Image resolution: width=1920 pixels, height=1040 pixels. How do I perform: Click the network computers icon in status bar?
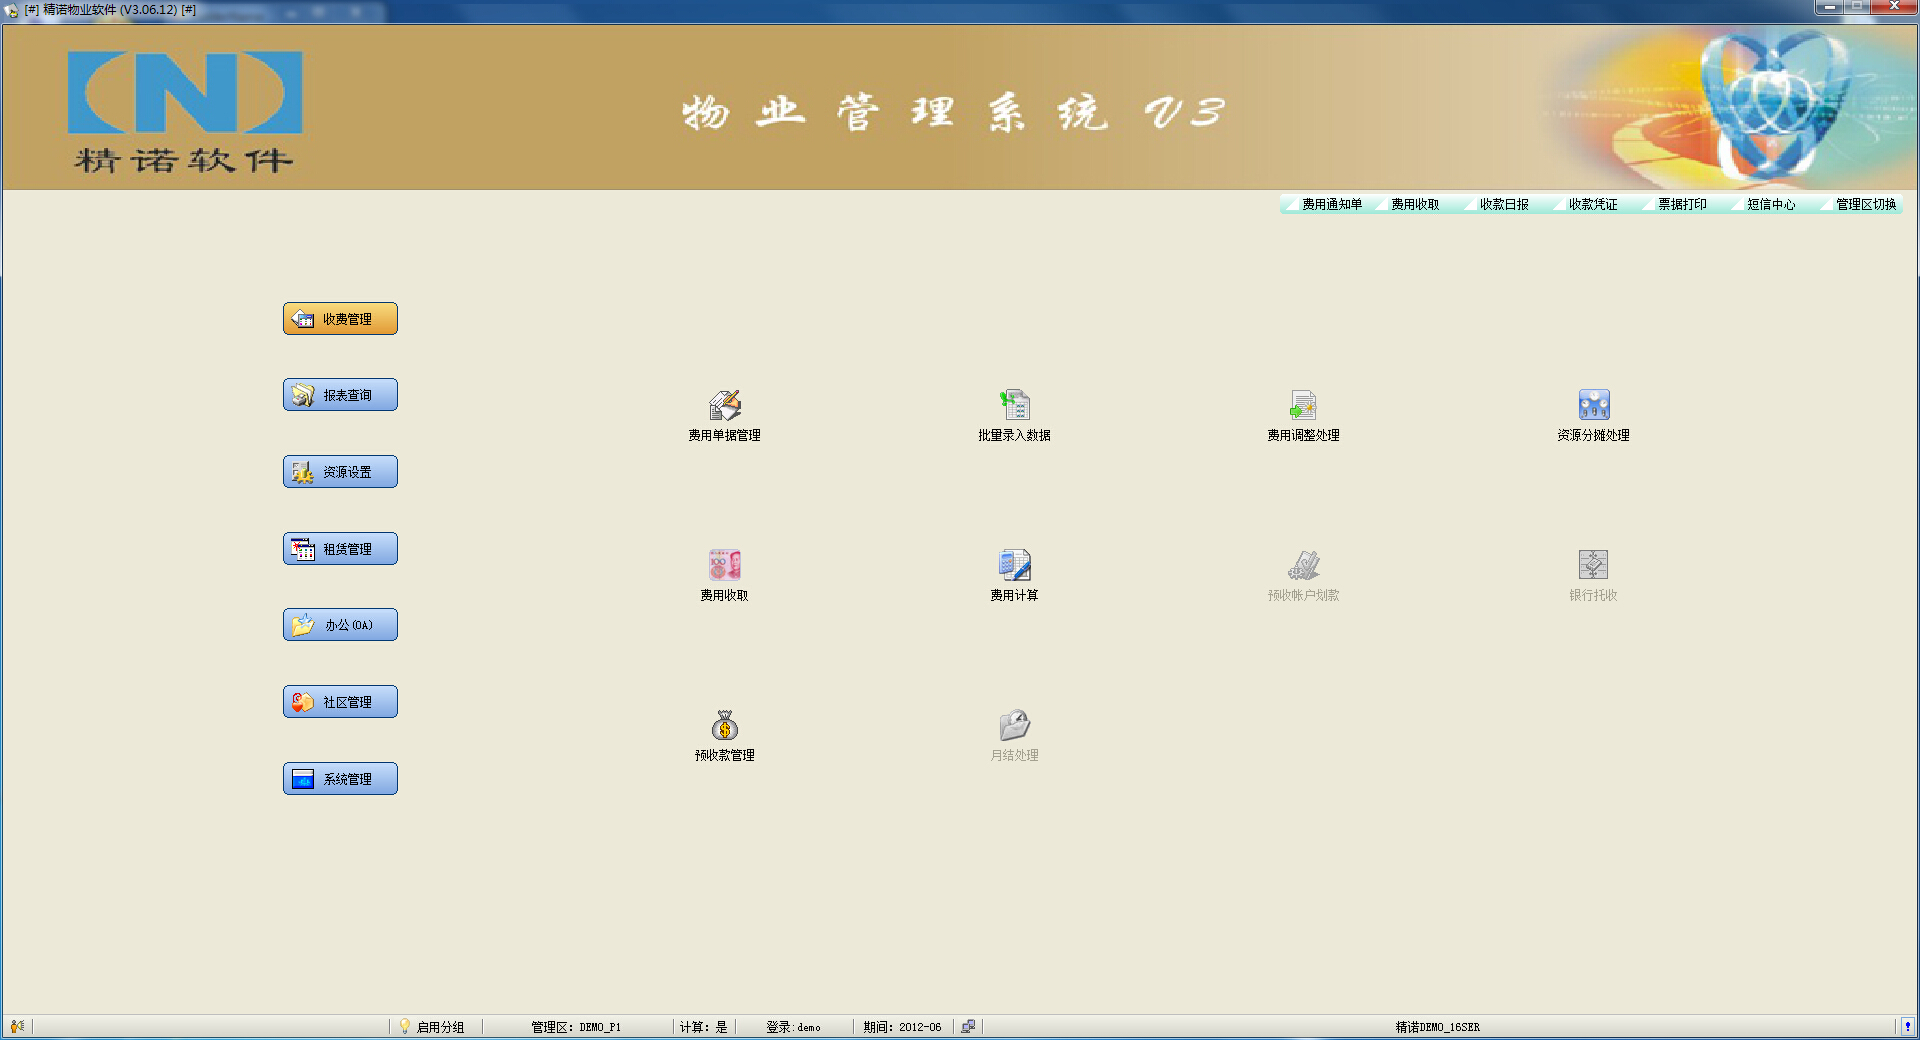(x=968, y=1026)
